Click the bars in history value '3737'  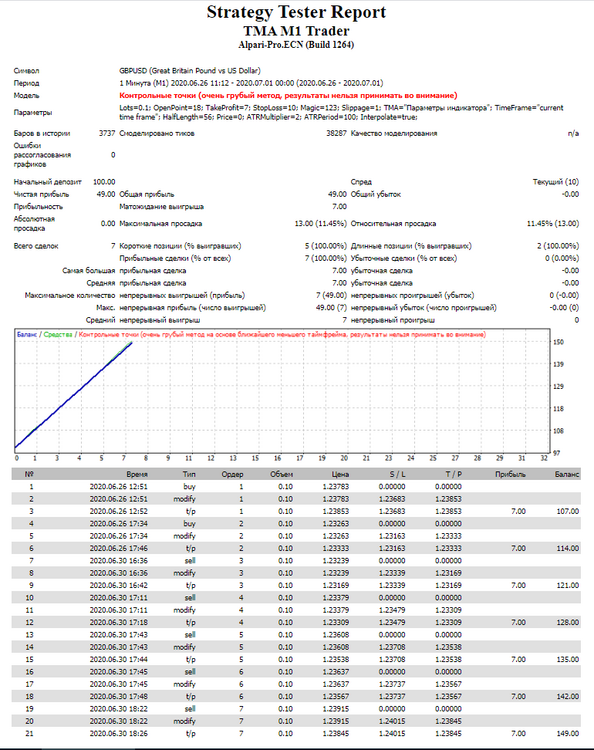pyautogui.click(x=107, y=133)
